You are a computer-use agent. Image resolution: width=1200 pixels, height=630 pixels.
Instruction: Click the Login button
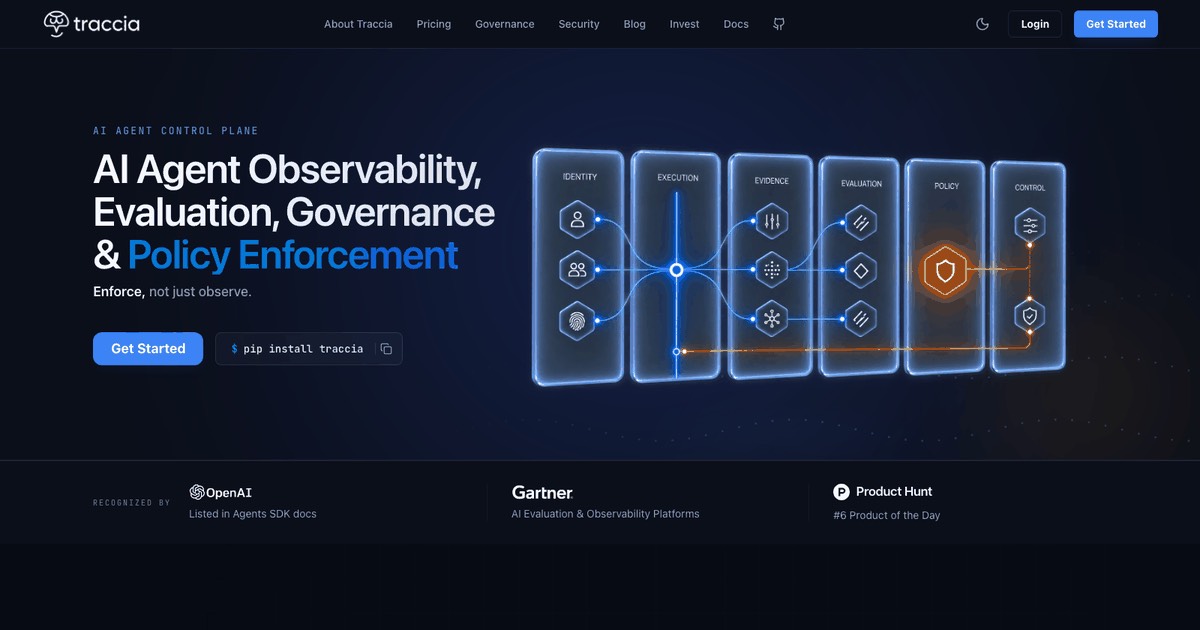click(x=1035, y=24)
